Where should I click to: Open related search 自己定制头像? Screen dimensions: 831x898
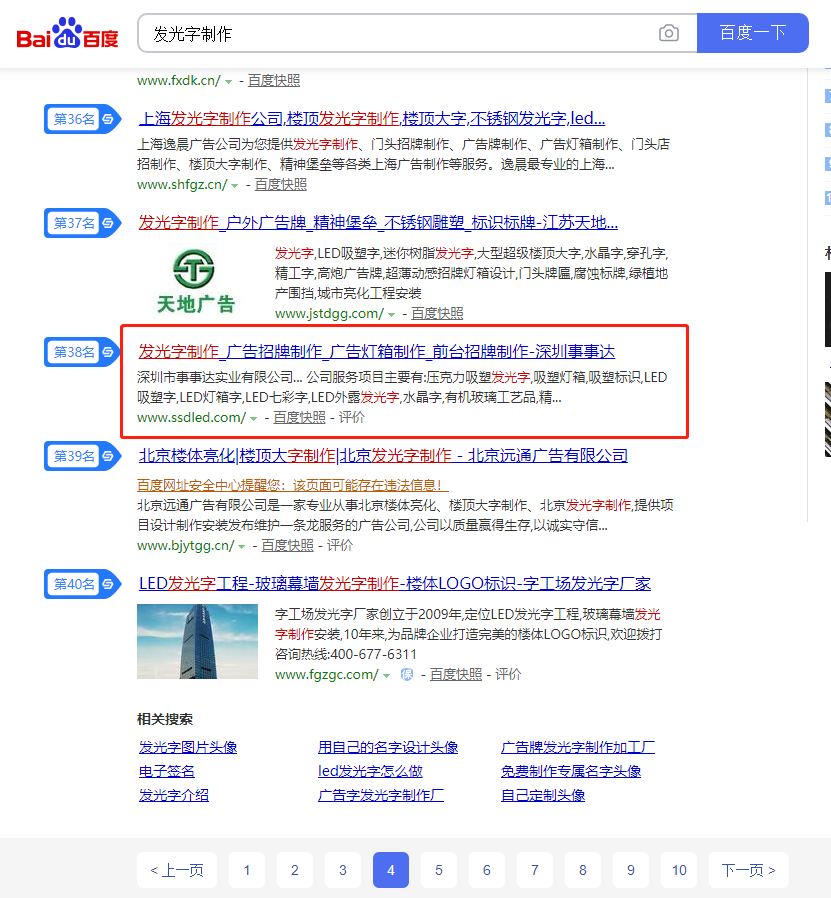[543, 795]
